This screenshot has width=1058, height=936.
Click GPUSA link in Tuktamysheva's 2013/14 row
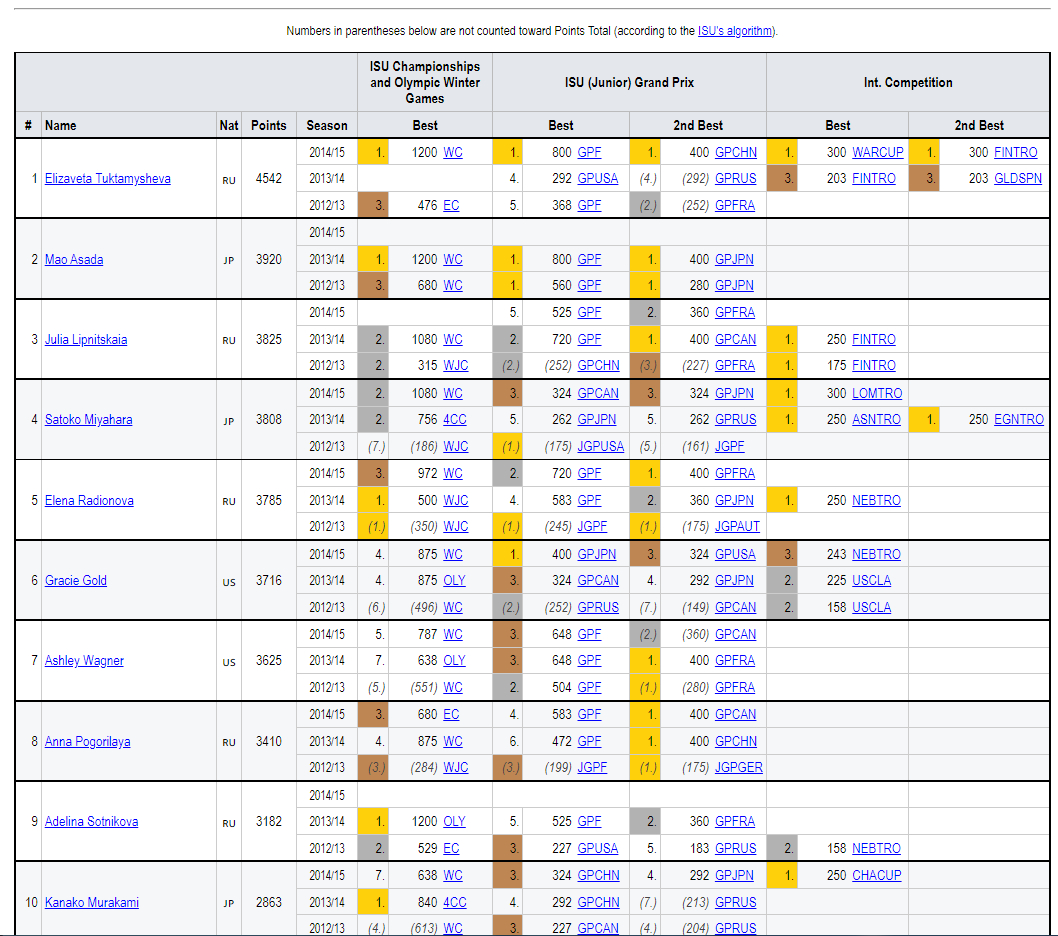pos(598,179)
